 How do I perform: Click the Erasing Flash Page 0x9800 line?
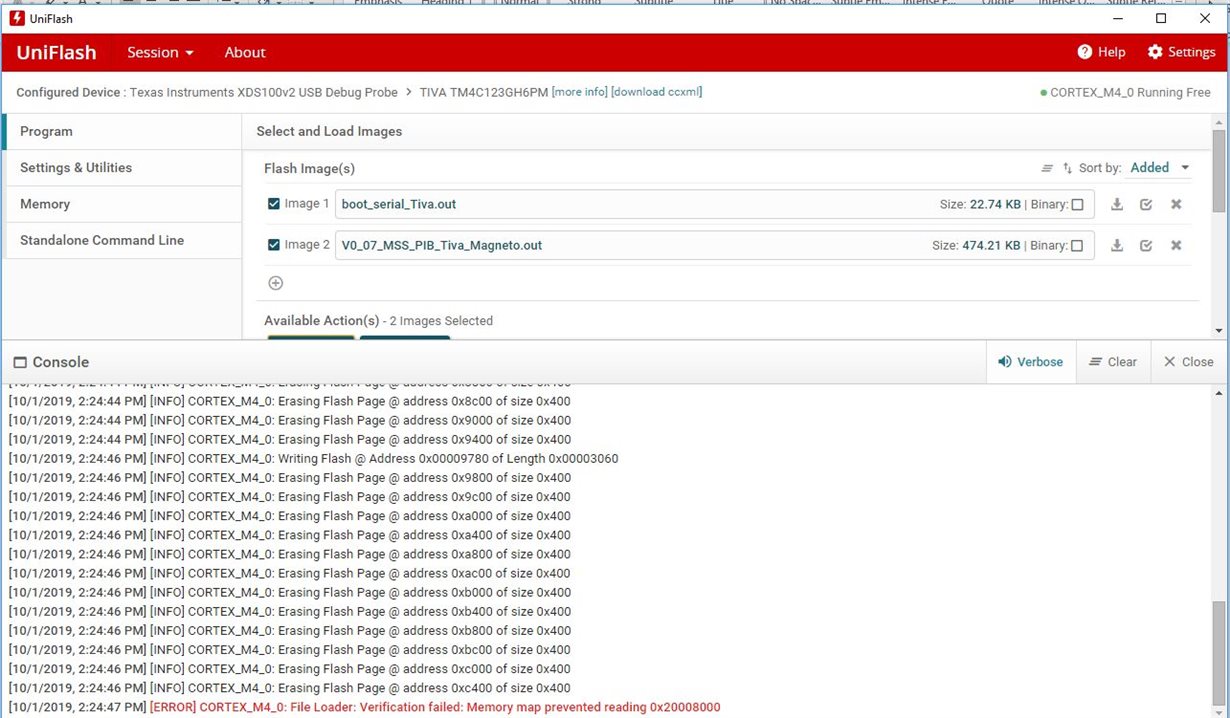[x=290, y=477]
